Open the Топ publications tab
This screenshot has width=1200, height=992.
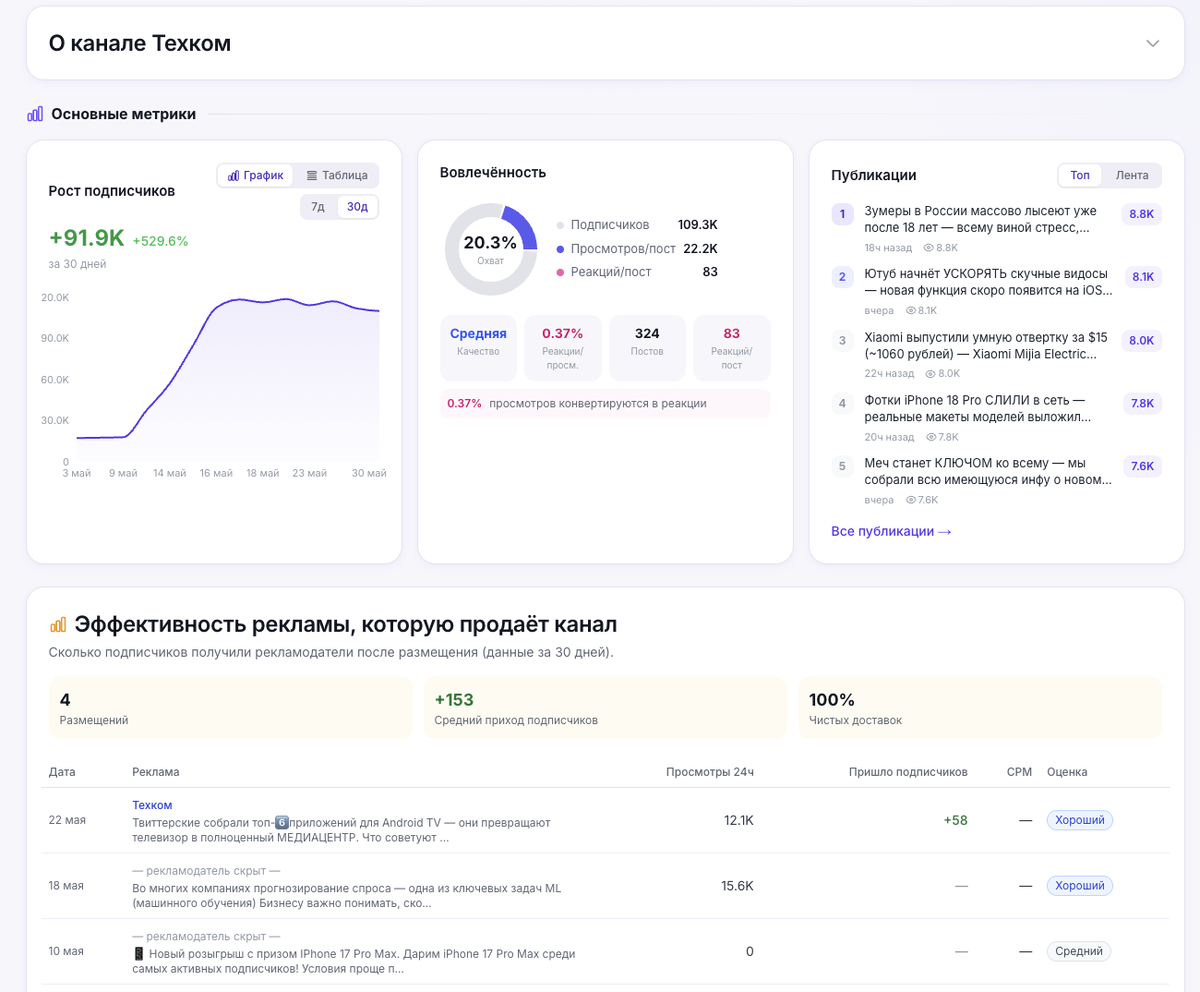(x=1080, y=175)
